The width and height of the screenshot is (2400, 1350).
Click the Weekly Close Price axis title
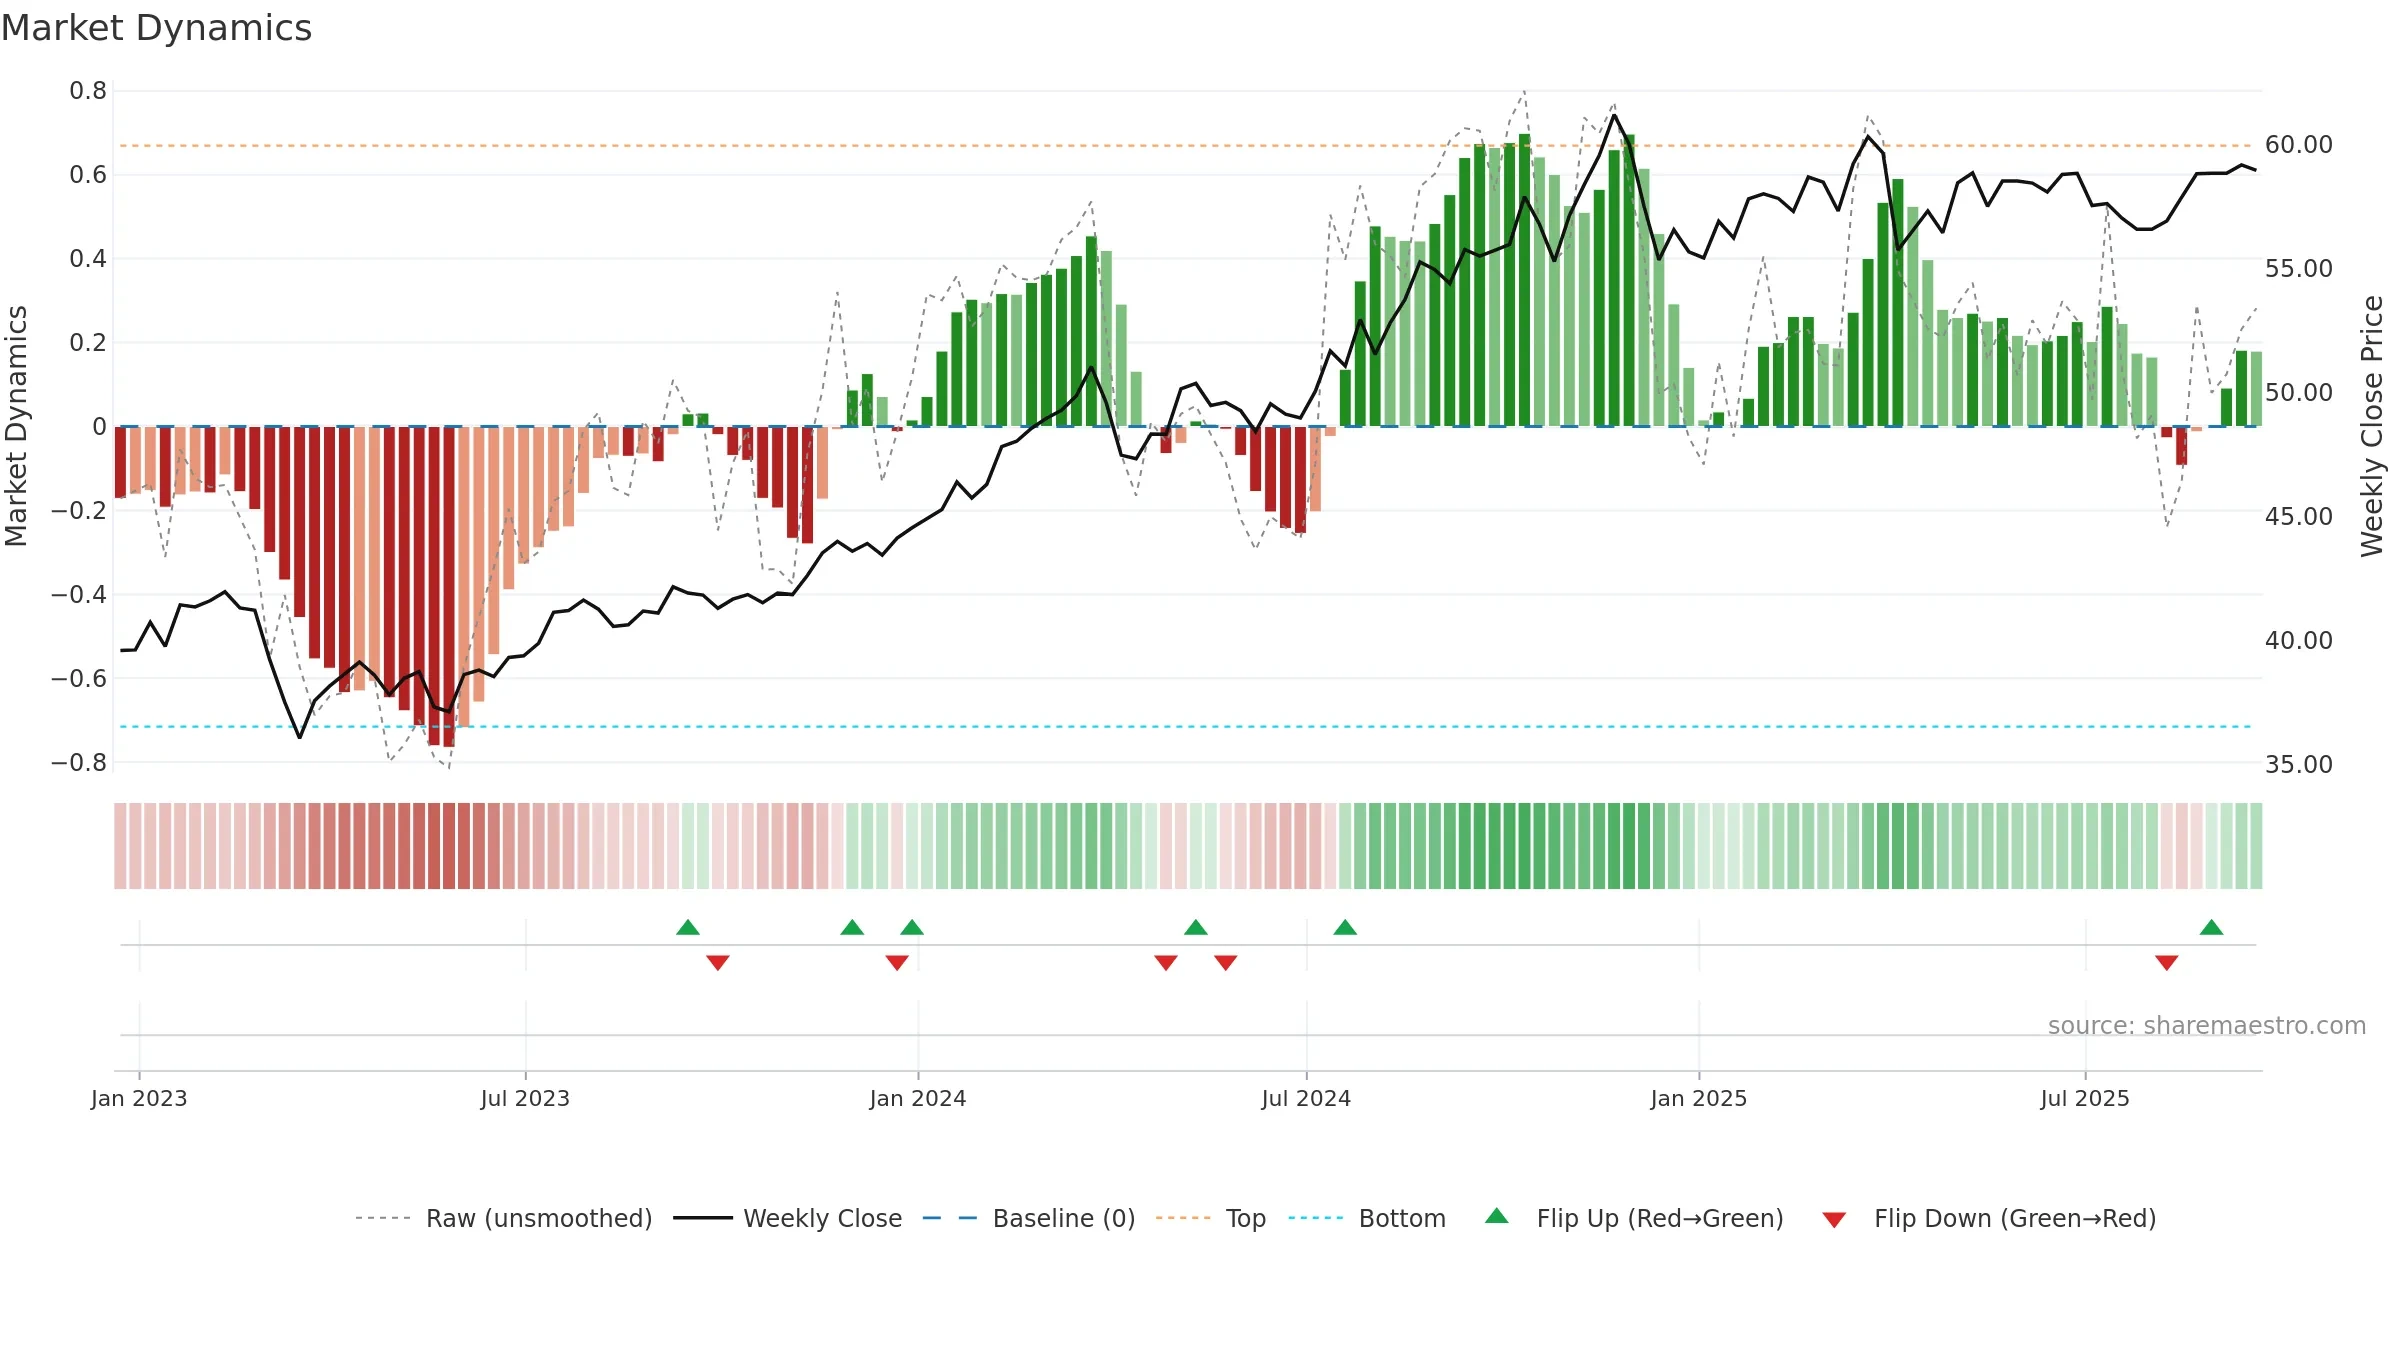(2373, 426)
